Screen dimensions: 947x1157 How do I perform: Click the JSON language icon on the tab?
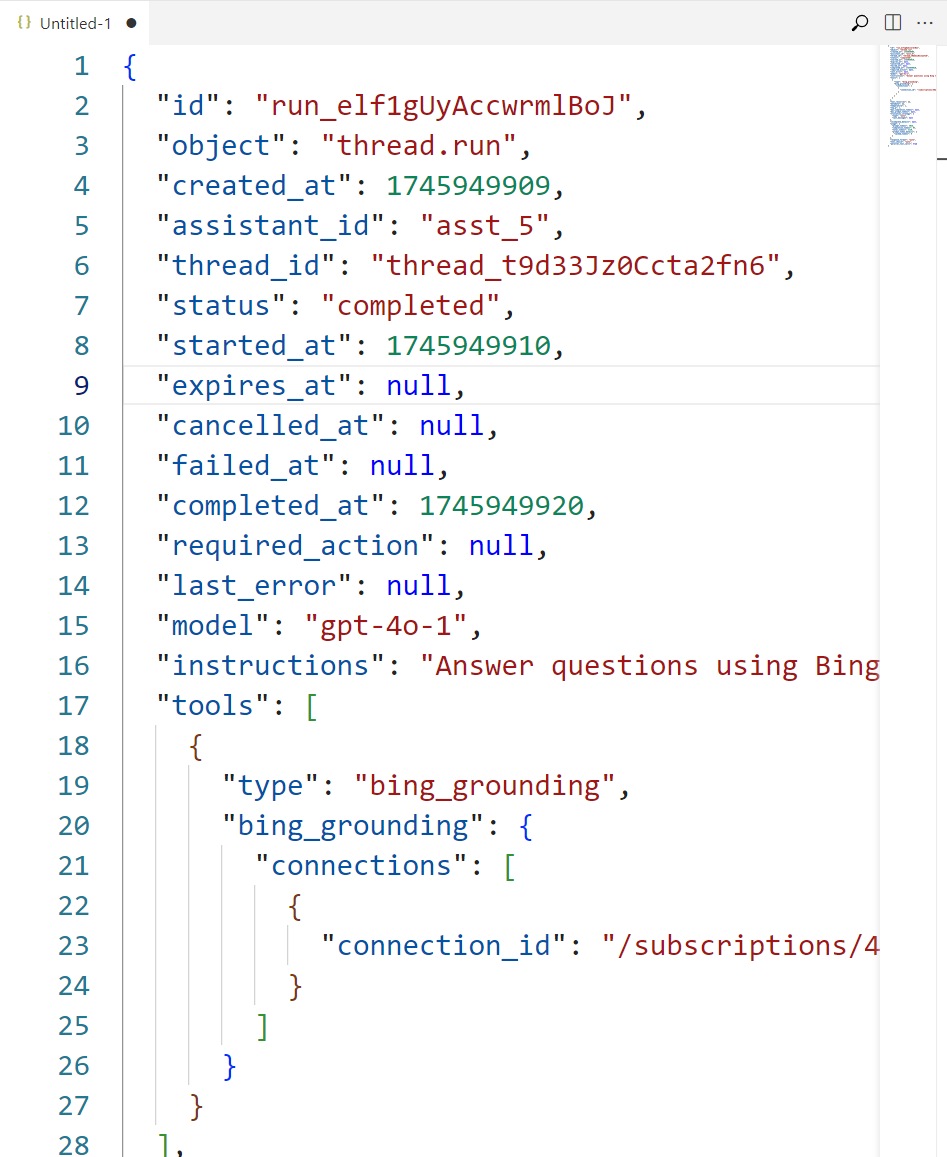click(x=22, y=22)
